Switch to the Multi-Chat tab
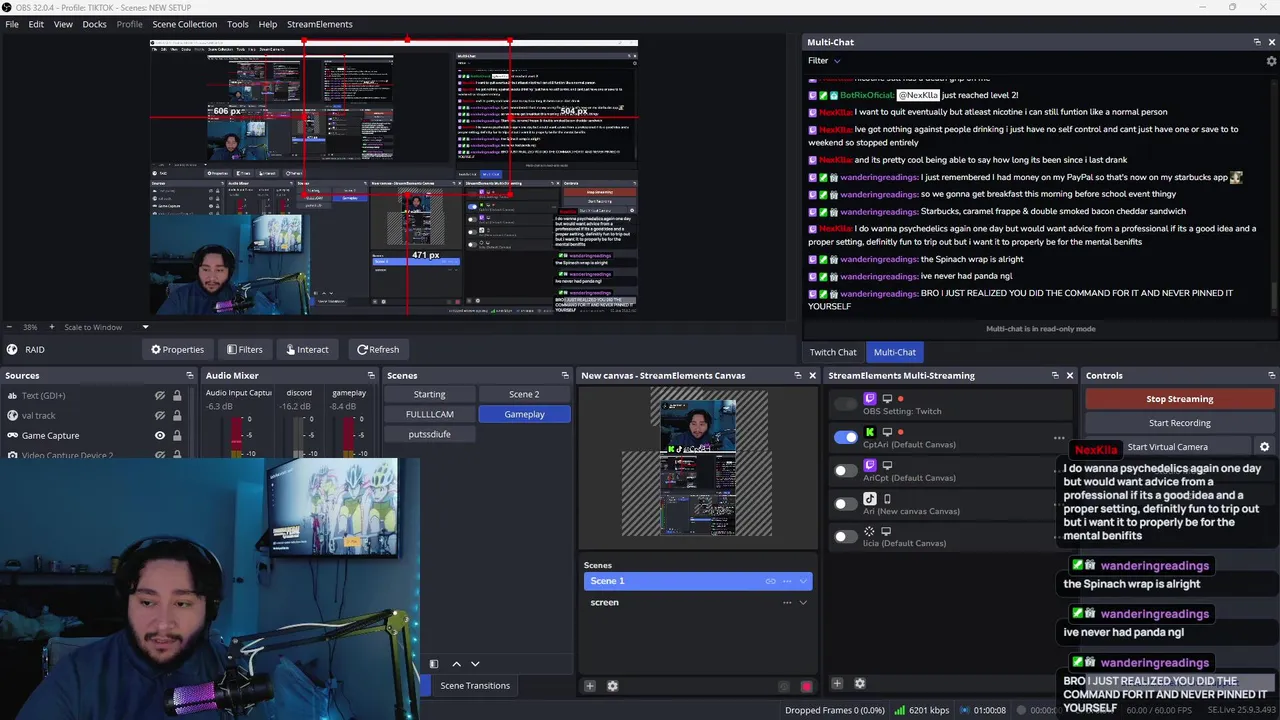This screenshot has width=1280, height=720. [x=894, y=352]
